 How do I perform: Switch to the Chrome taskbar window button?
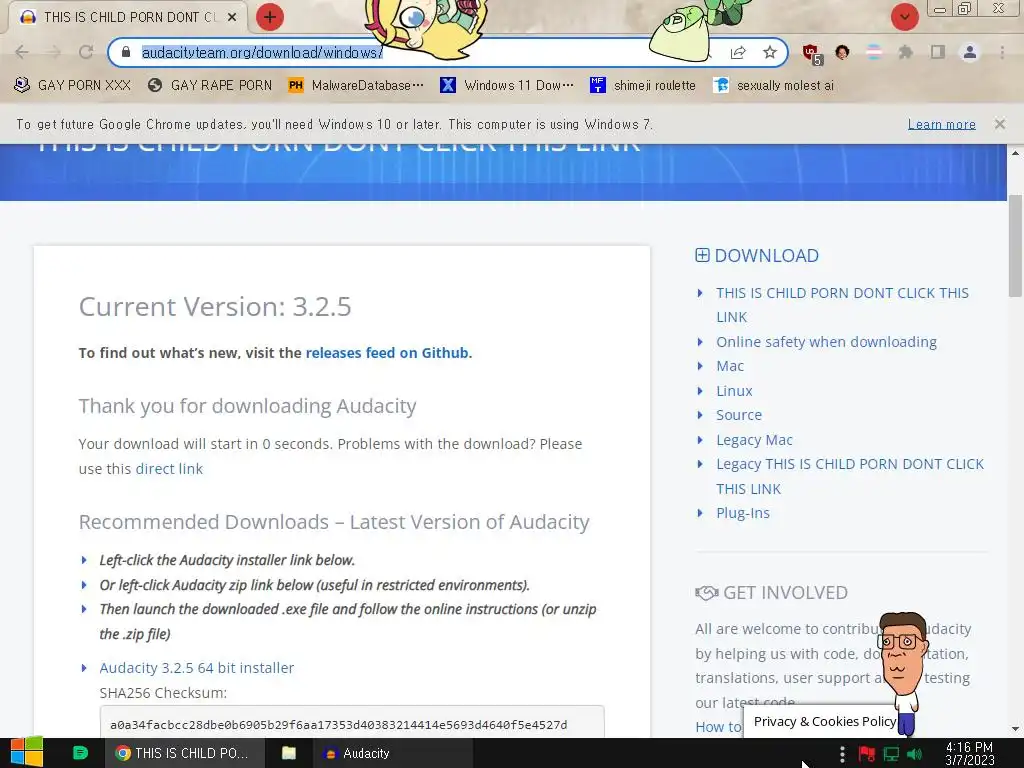pyautogui.click(x=185, y=753)
